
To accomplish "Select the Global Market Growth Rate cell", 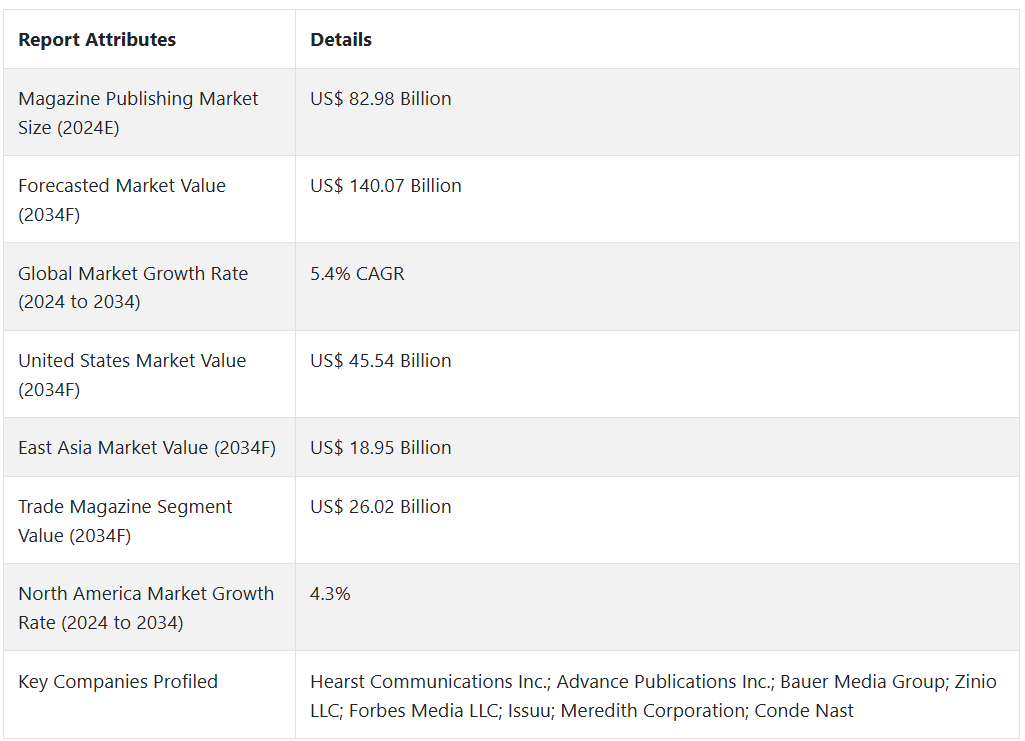I will [x=133, y=287].
